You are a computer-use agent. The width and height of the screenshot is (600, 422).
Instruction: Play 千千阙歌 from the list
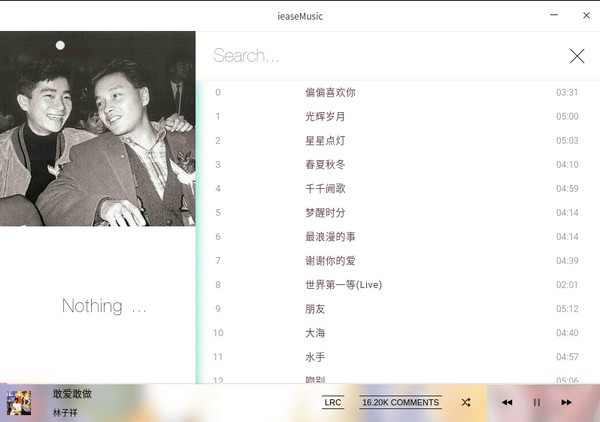click(324, 189)
